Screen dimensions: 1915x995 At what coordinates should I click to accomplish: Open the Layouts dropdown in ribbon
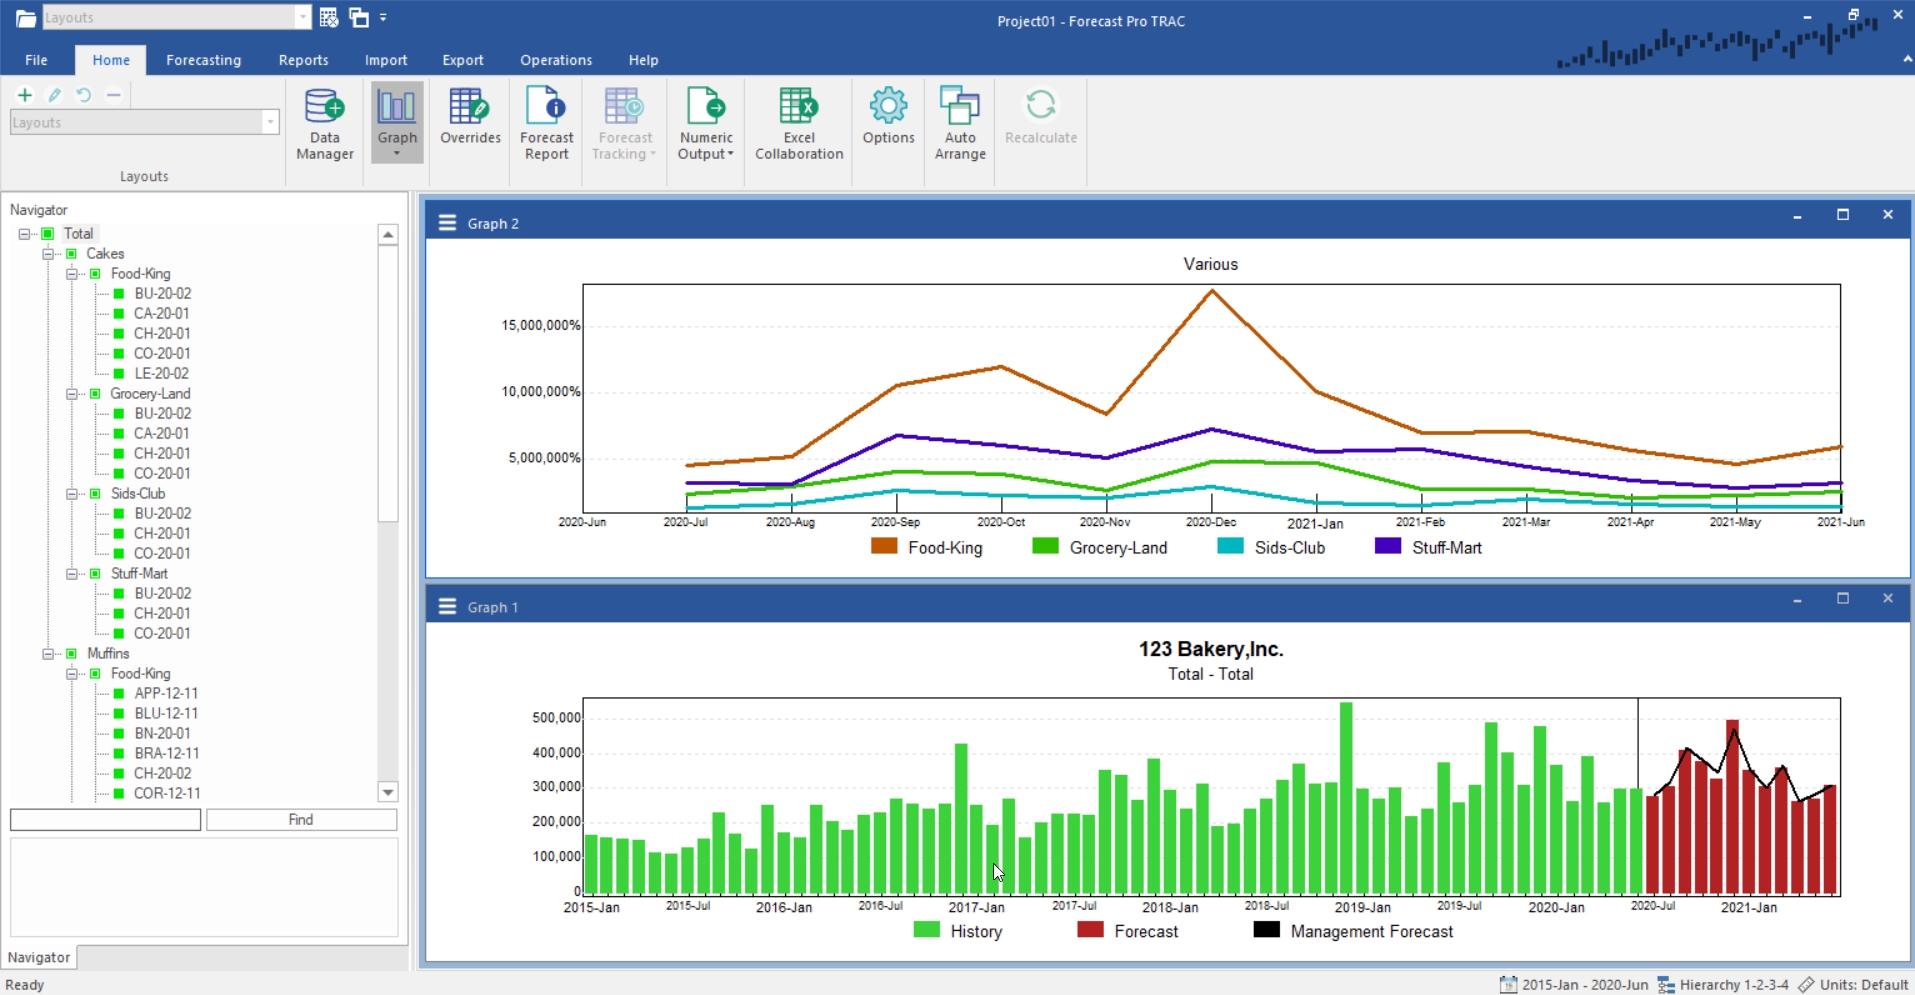270,122
